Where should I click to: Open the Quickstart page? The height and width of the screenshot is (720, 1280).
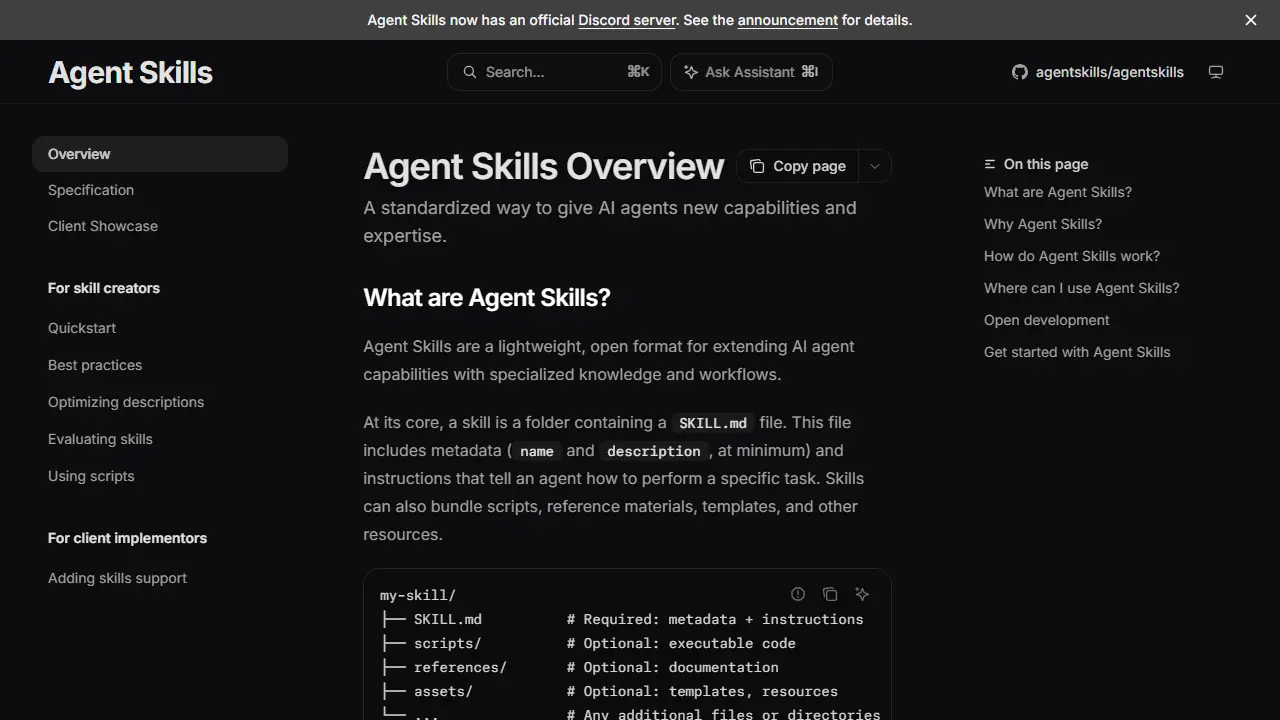[x=82, y=328]
